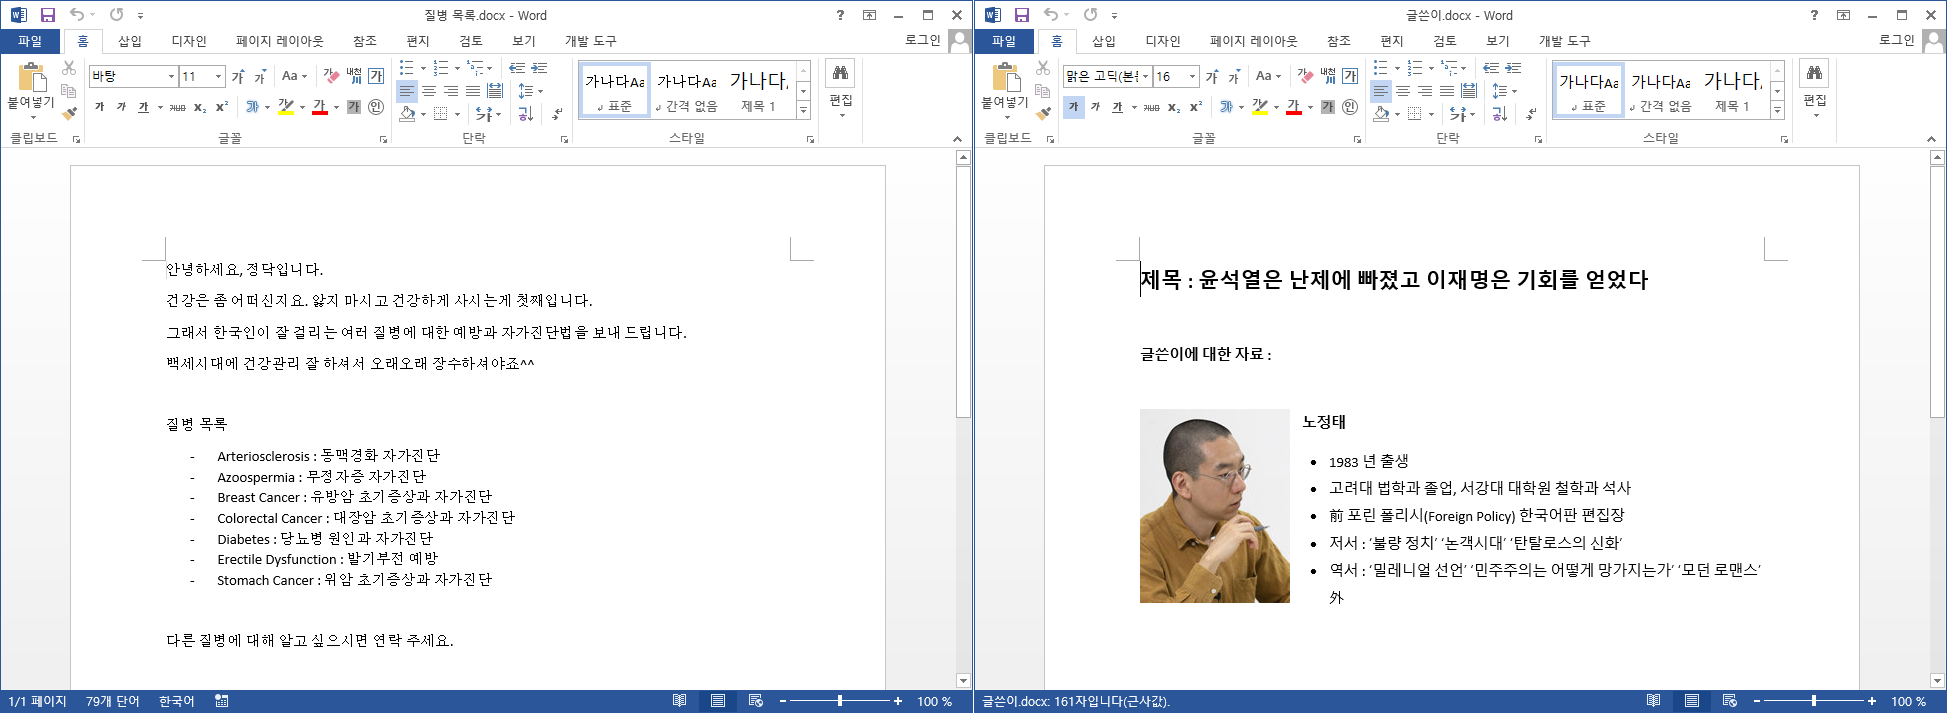Switch to Web Layout in right status bar
Image resolution: width=1950 pixels, height=714 pixels.
click(1730, 701)
